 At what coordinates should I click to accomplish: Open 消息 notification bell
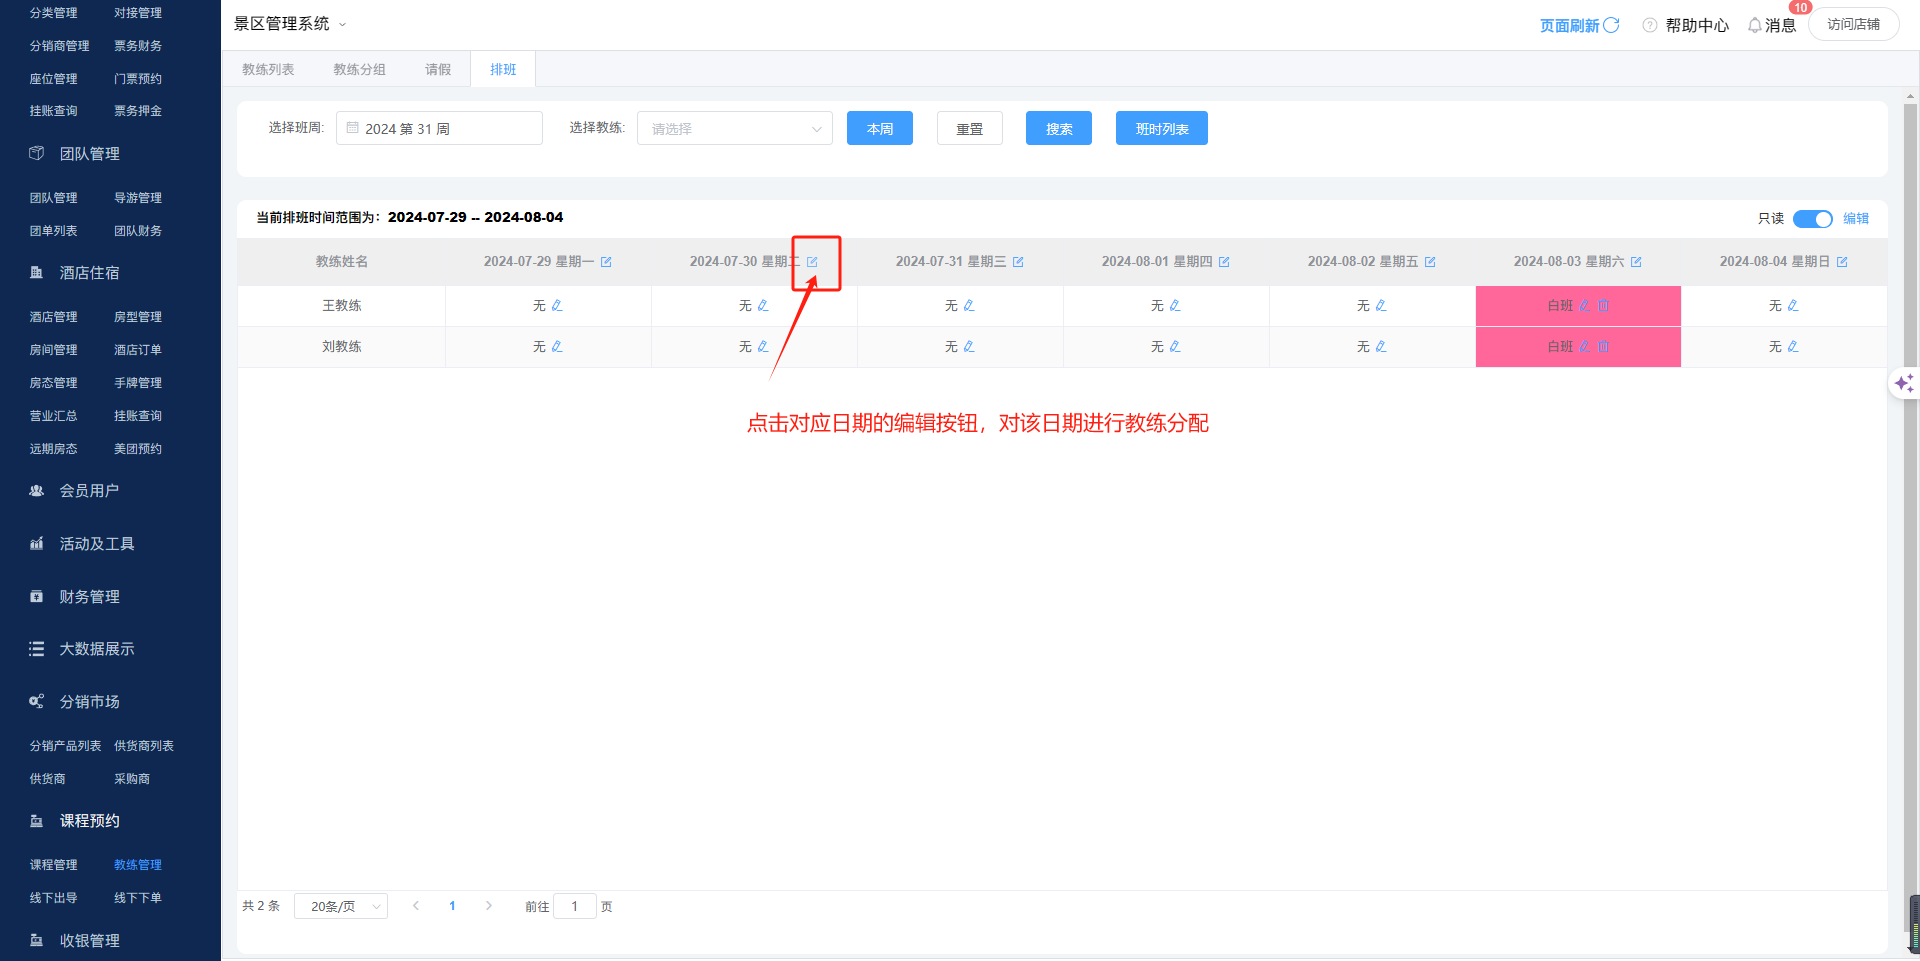[1755, 25]
